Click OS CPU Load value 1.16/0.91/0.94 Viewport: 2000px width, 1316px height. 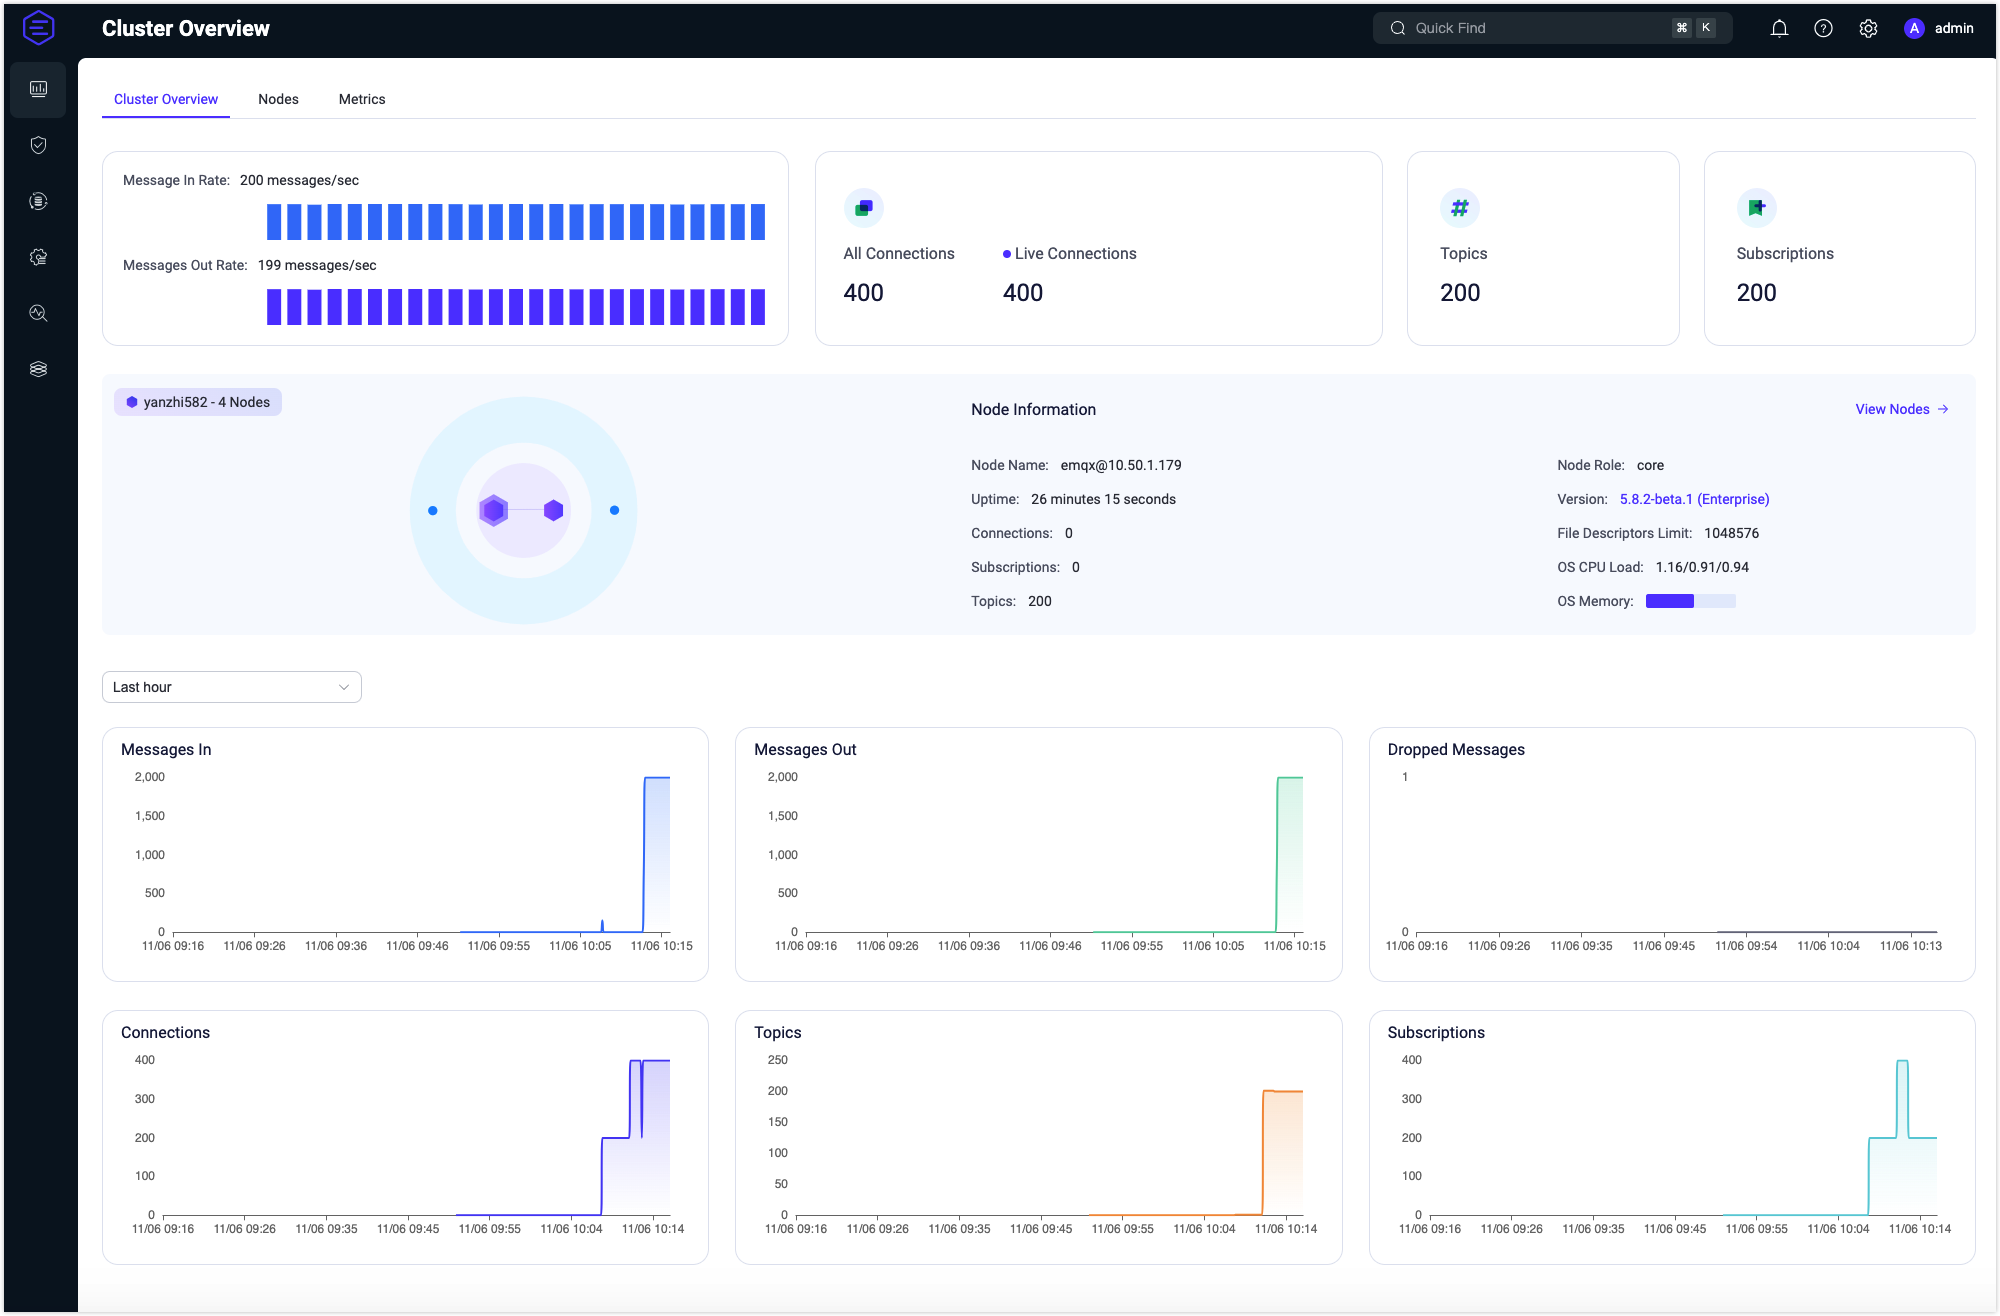point(1702,567)
